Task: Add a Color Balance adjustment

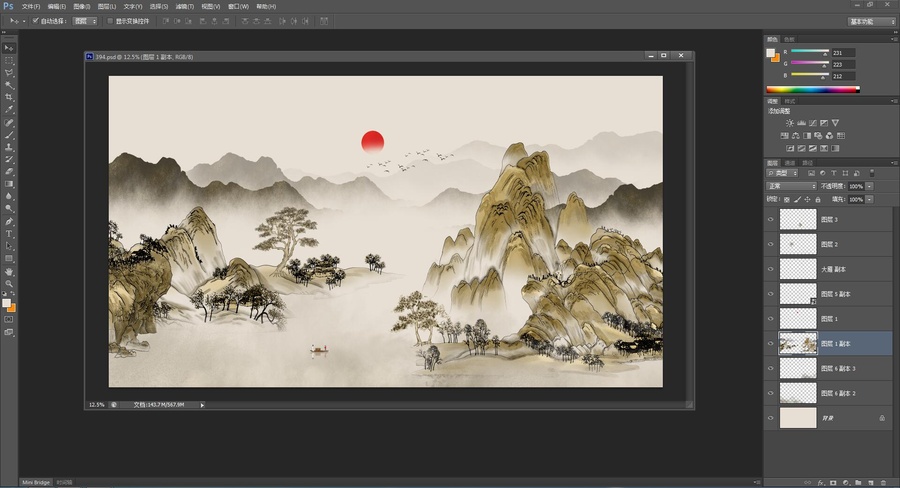Action: 796,135
